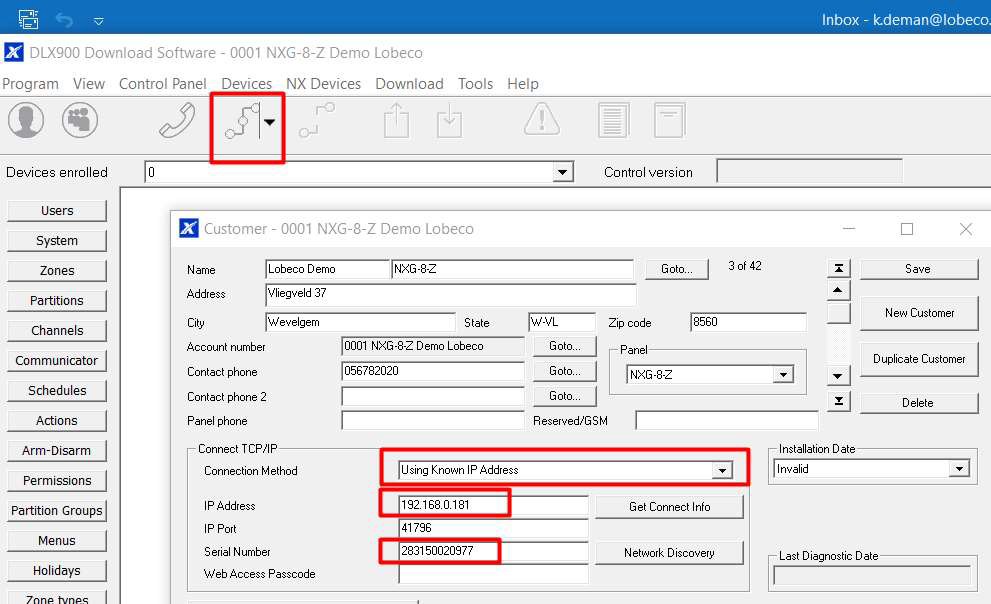Open the Help menu

click(523, 83)
